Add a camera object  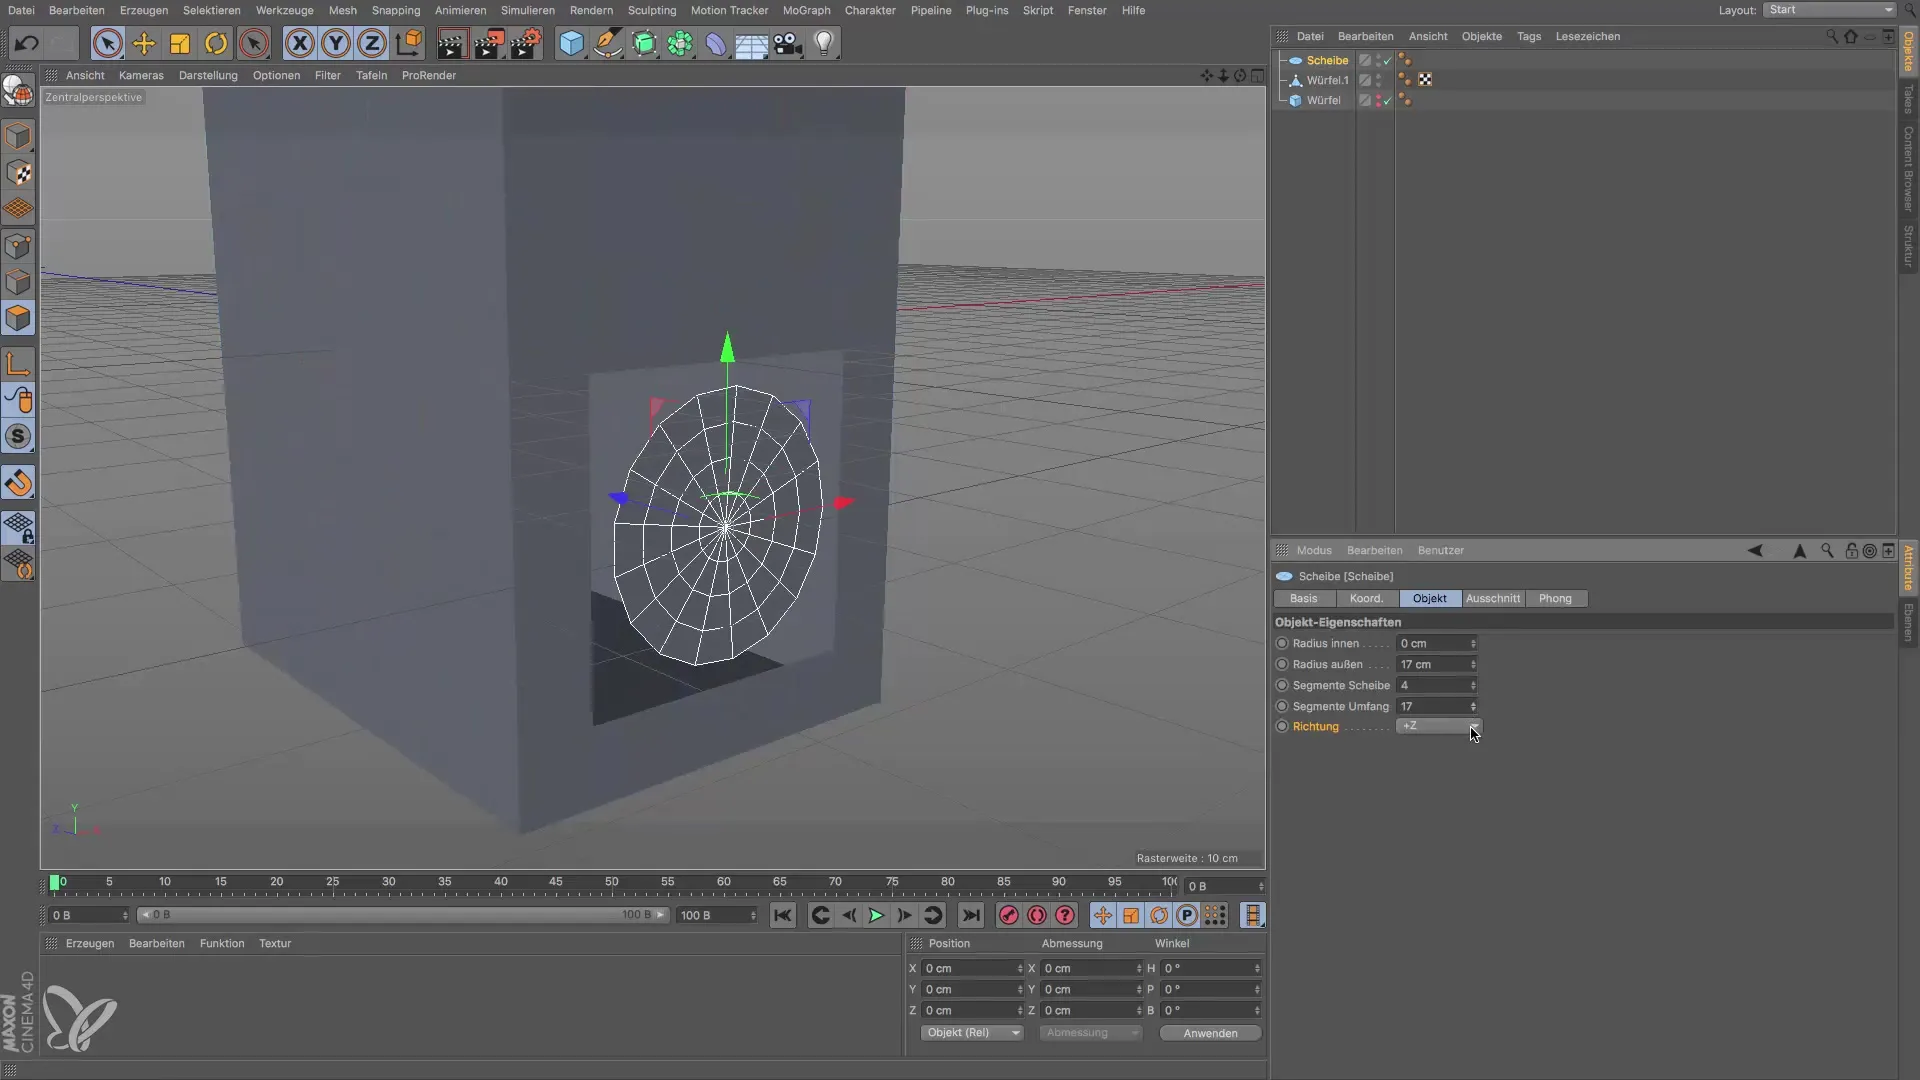tap(788, 43)
